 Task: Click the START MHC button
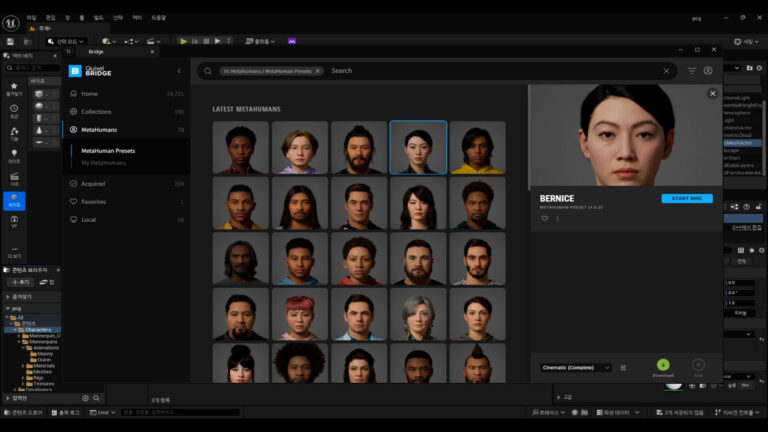pyautogui.click(x=687, y=199)
